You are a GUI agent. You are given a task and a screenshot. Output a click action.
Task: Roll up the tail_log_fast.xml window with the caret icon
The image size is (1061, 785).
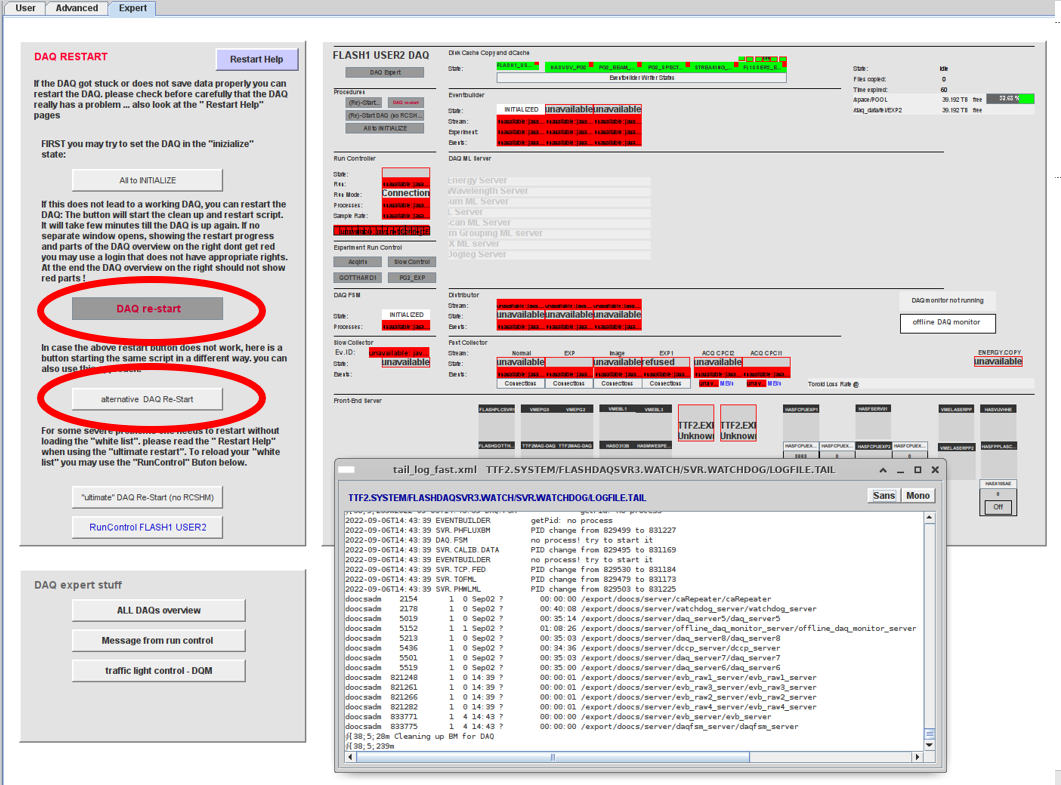883,469
